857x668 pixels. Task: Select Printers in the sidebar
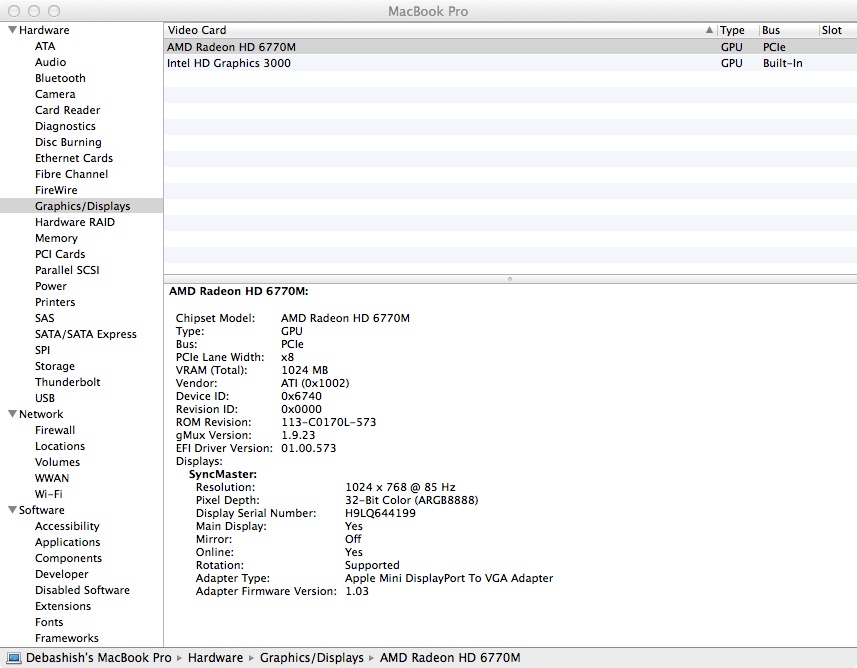click(x=55, y=302)
